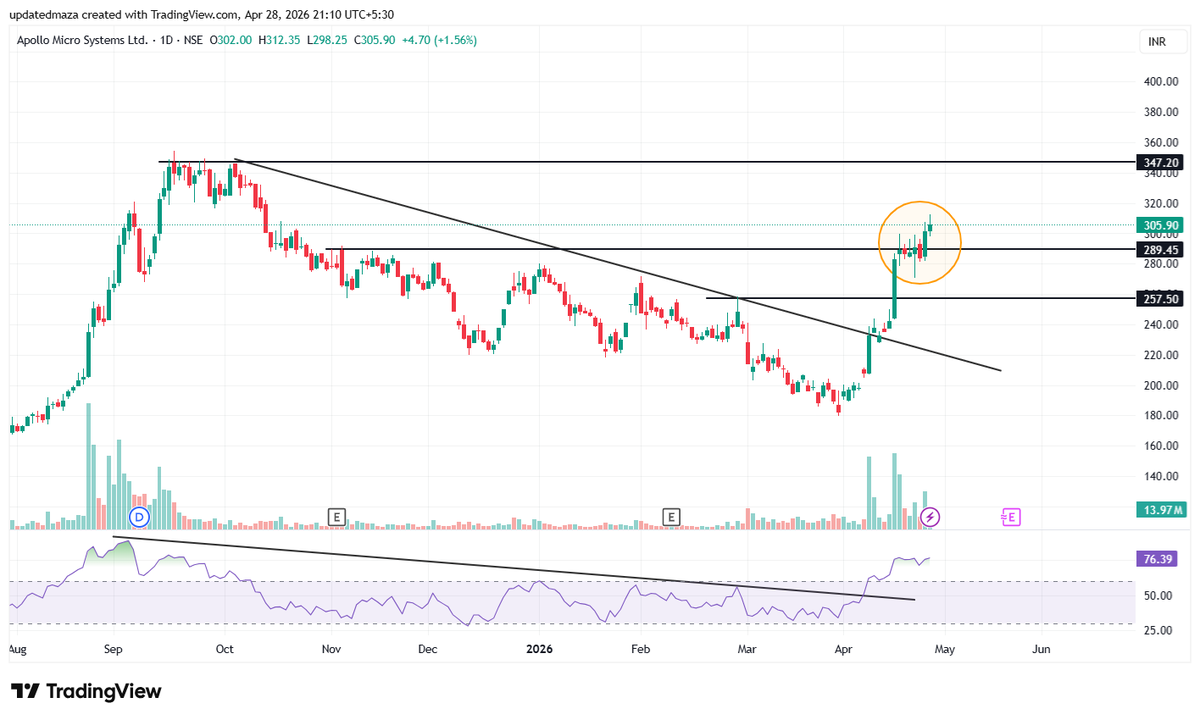Click the Sep label on the time axis
Image resolution: width=1200 pixels, height=720 pixels.
[x=113, y=648]
